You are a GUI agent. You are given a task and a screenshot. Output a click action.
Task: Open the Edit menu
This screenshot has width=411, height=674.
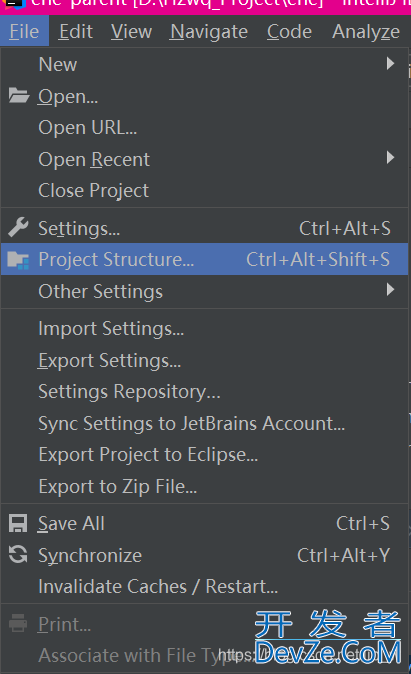(76, 31)
